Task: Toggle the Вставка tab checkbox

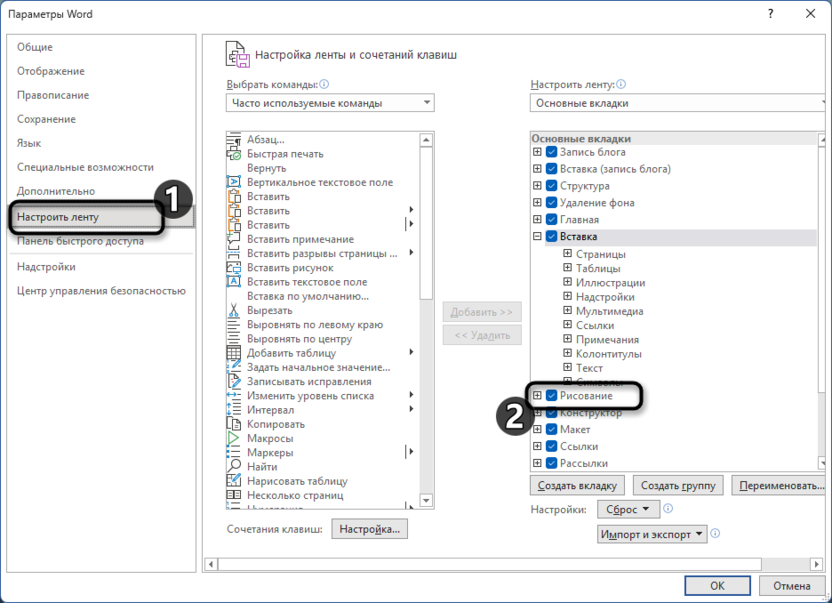Action: click(x=552, y=236)
